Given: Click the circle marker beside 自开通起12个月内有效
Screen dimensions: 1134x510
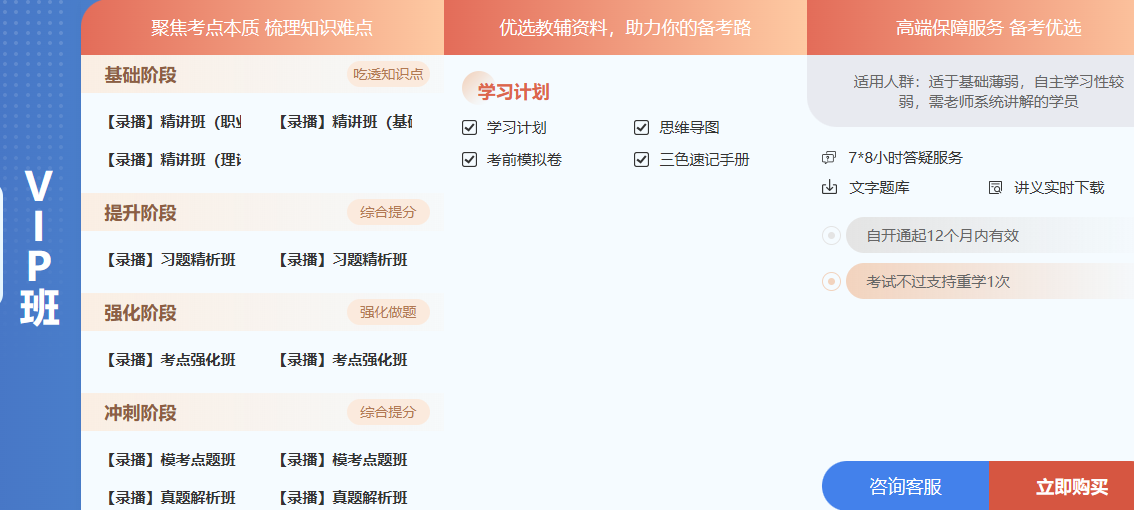Looking at the screenshot, I should point(831,235).
